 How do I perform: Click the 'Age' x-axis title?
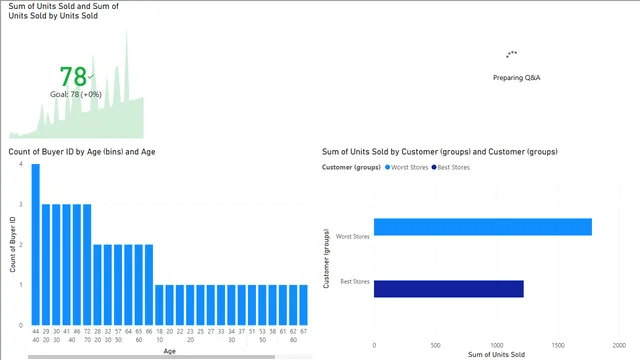pos(169,351)
